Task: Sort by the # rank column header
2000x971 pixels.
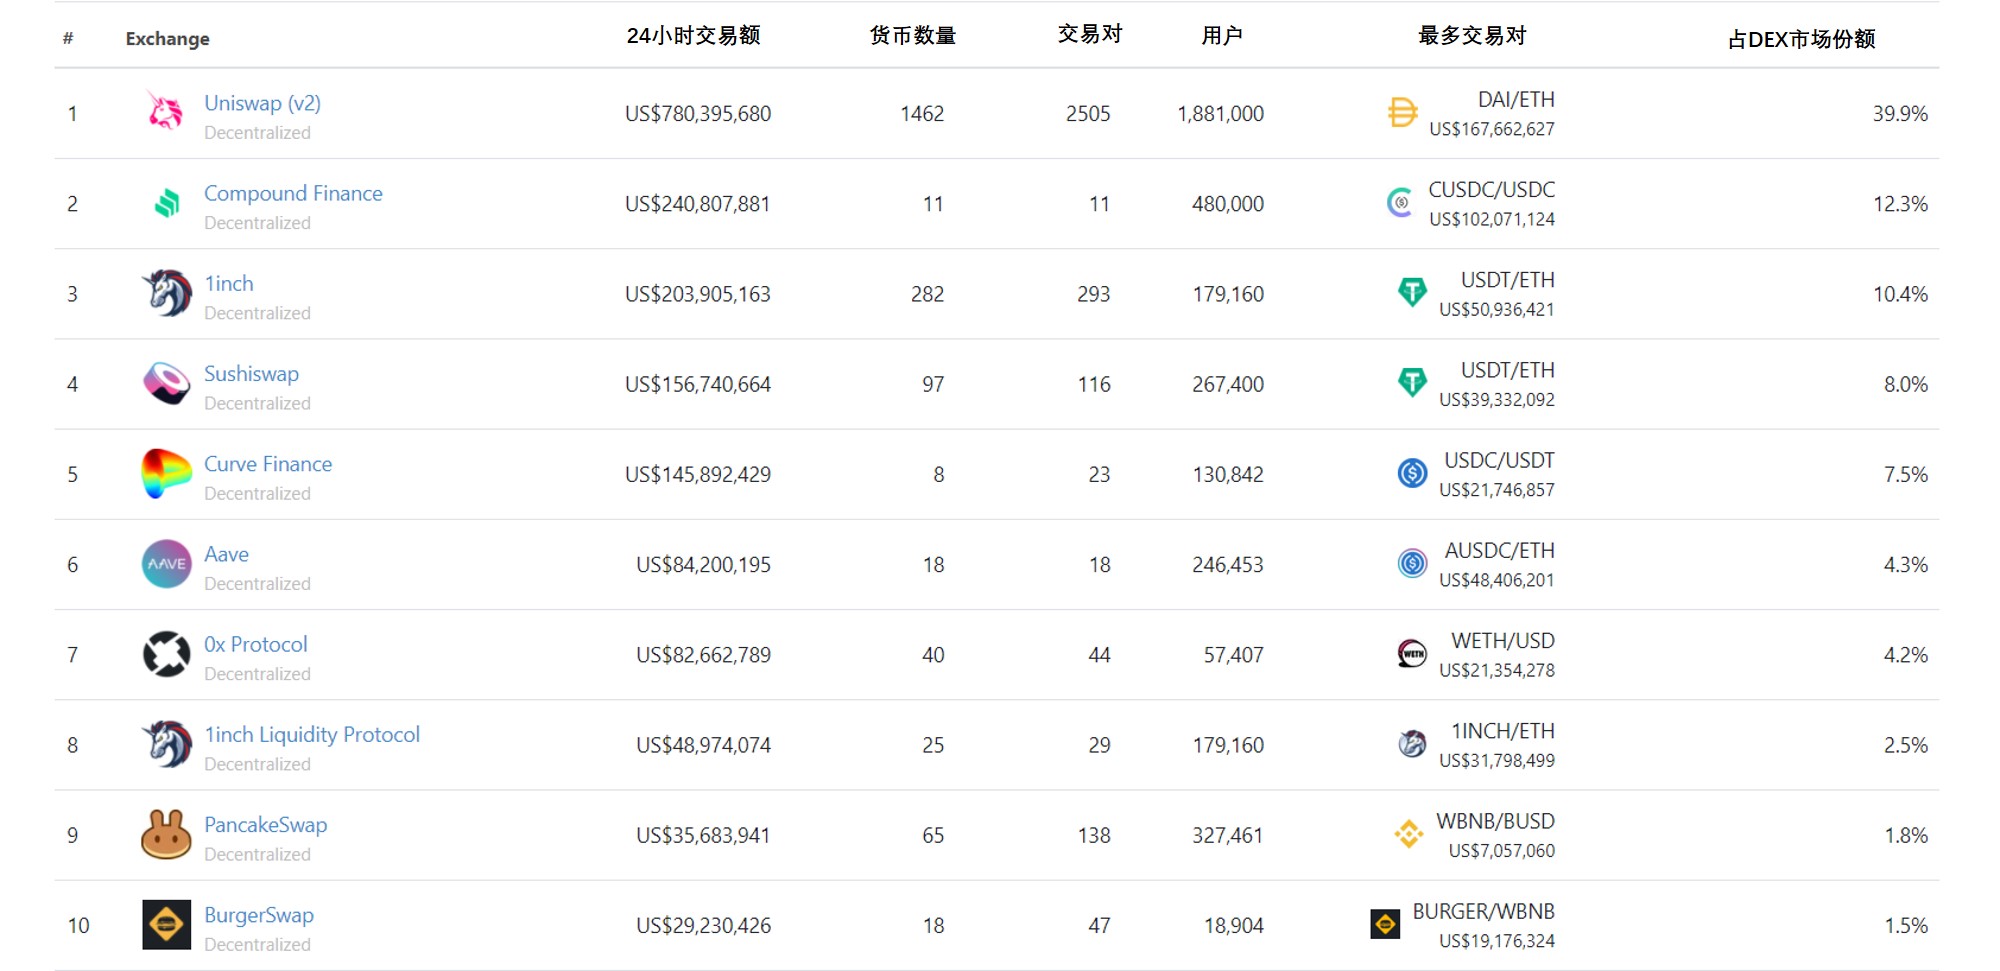Action: click(x=68, y=38)
